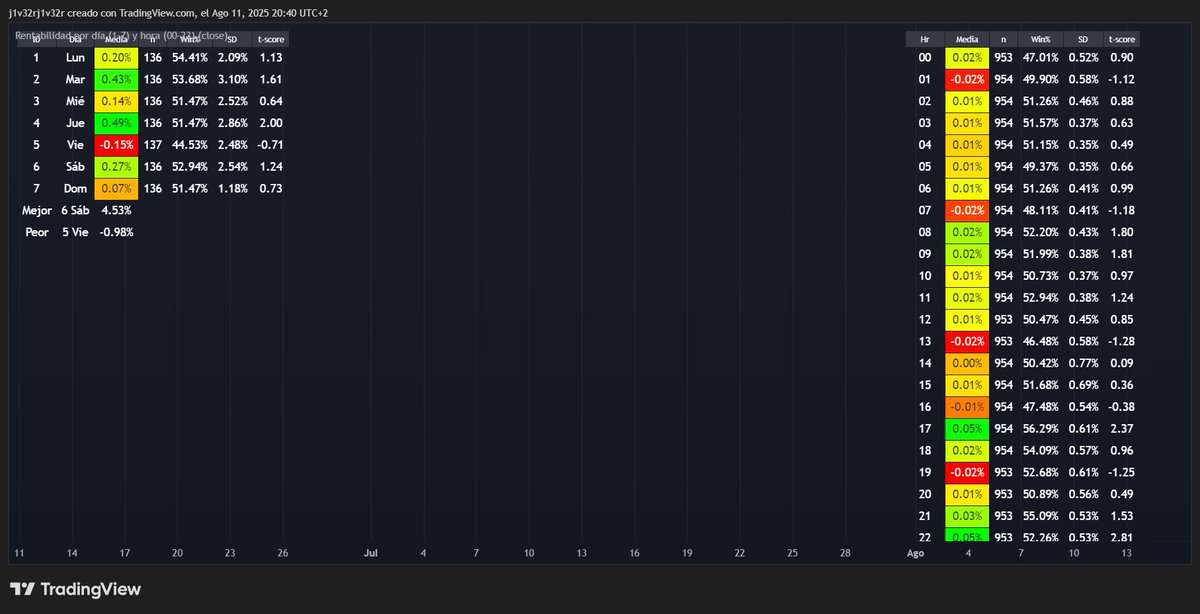
Task: Click the 49.37% win rate for hour 05
Action: 1041,167
